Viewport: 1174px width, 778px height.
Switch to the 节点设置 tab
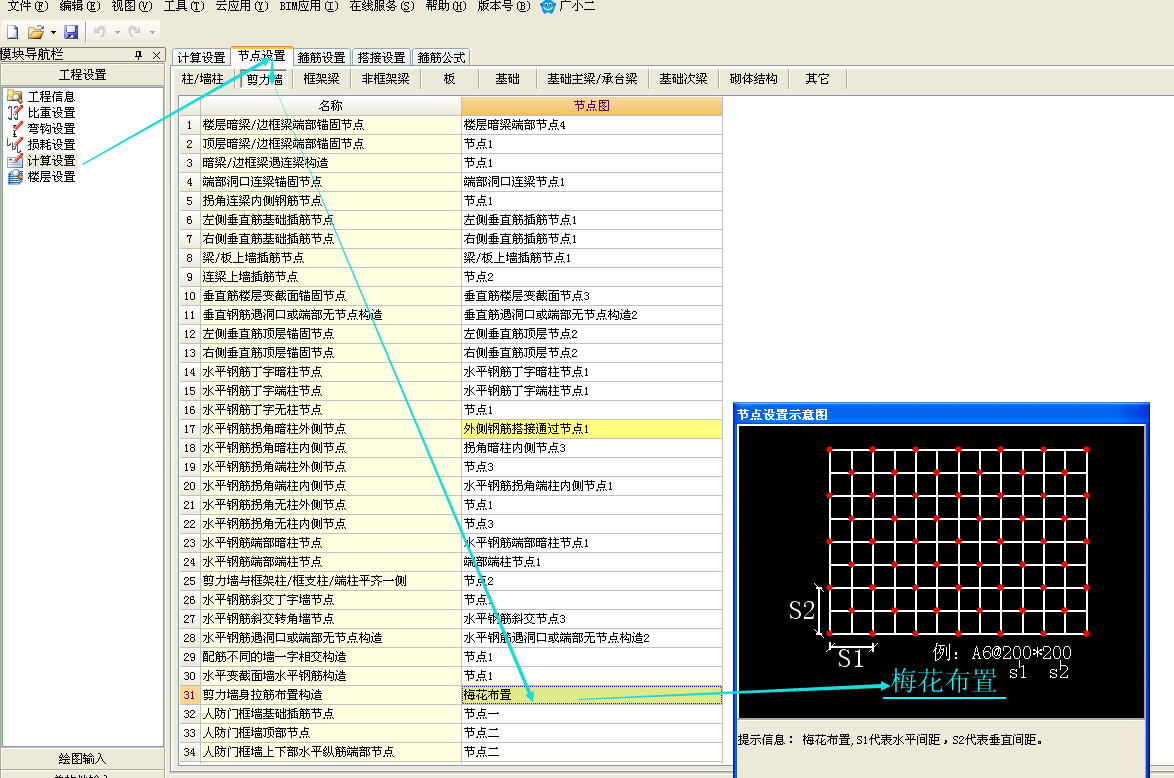[x=261, y=56]
